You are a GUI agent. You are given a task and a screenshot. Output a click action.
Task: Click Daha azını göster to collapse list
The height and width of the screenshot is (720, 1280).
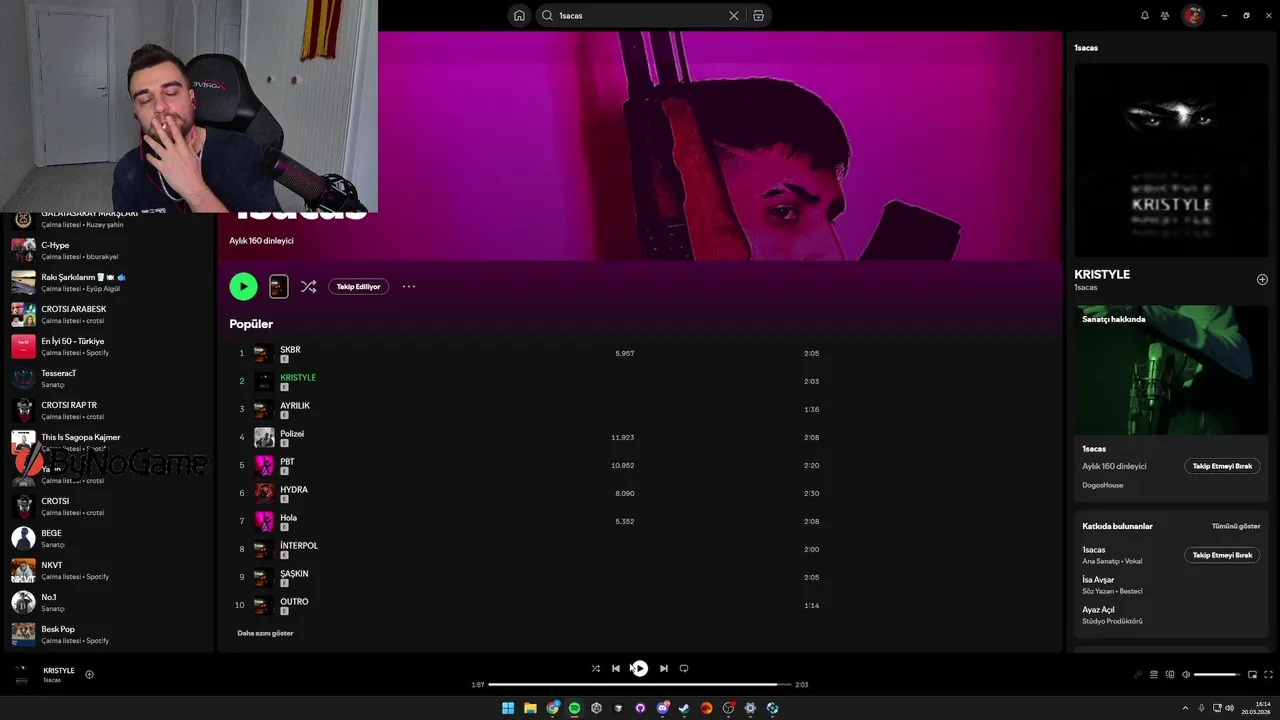click(x=265, y=633)
